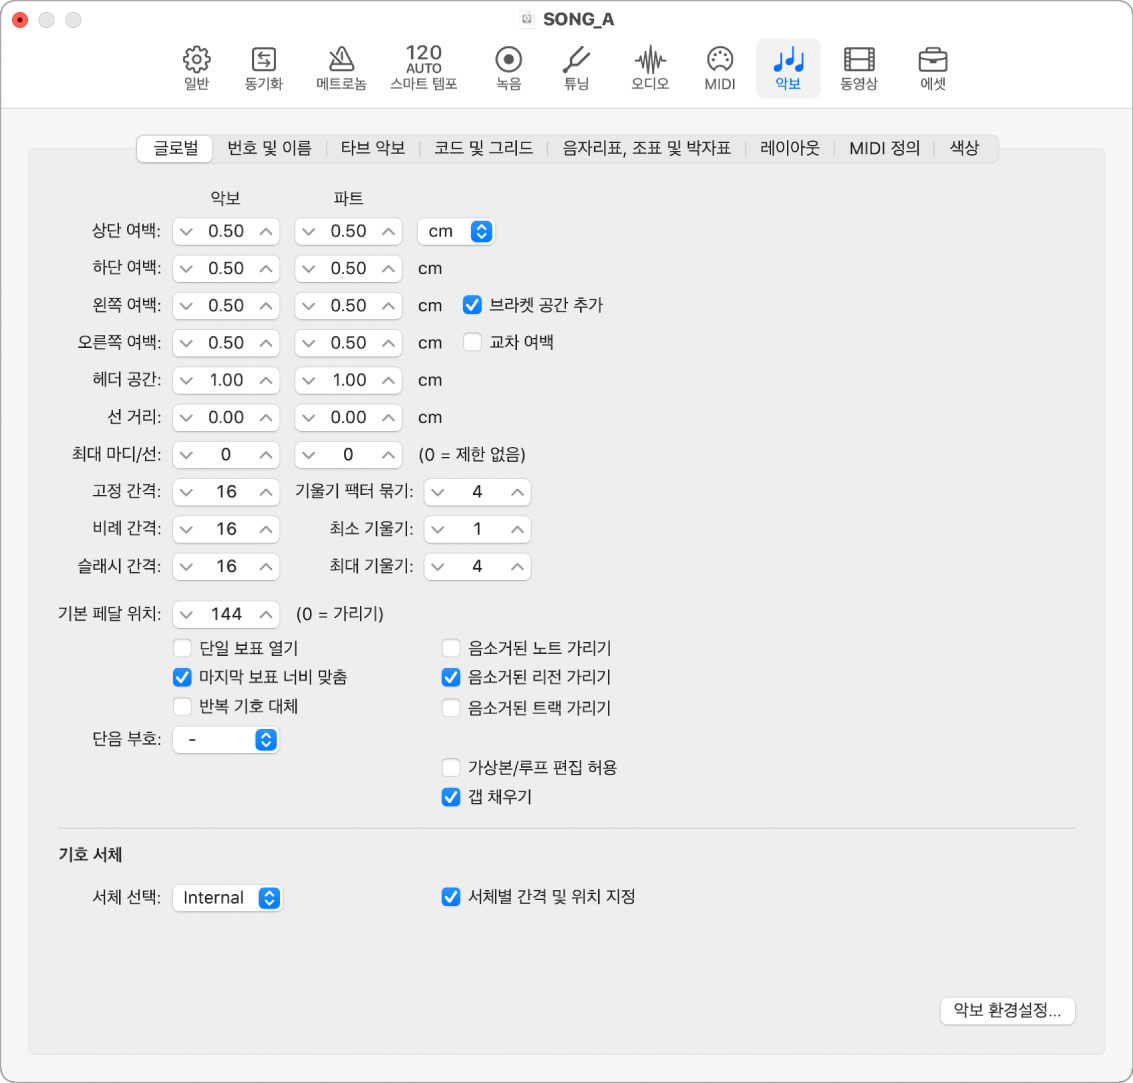Toggle 마지막 보표 너비 맞춤 checkbox
This screenshot has width=1133, height=1083.
click(x=182, y=677)
